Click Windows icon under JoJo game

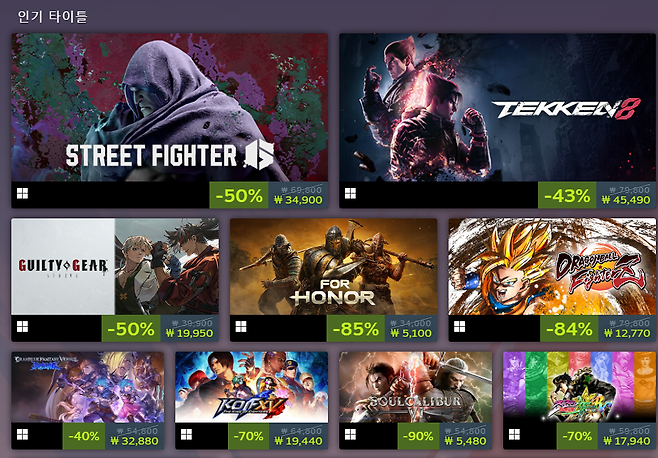(x=514, y=434)
